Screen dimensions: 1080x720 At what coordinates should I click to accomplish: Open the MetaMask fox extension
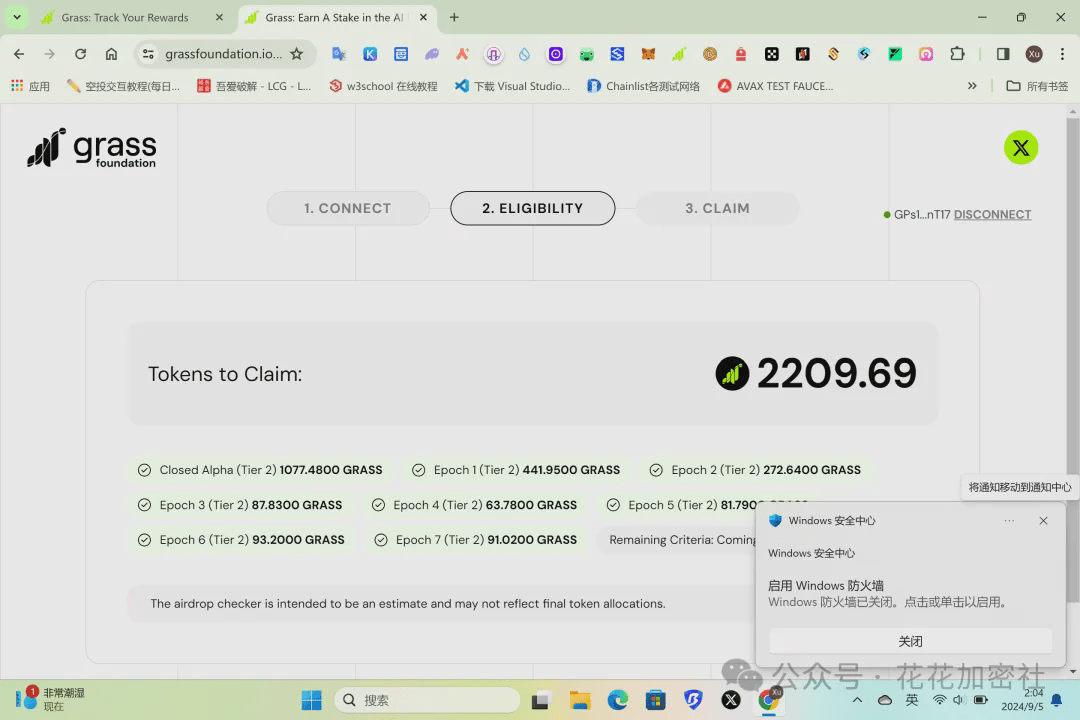coord(648,54)
